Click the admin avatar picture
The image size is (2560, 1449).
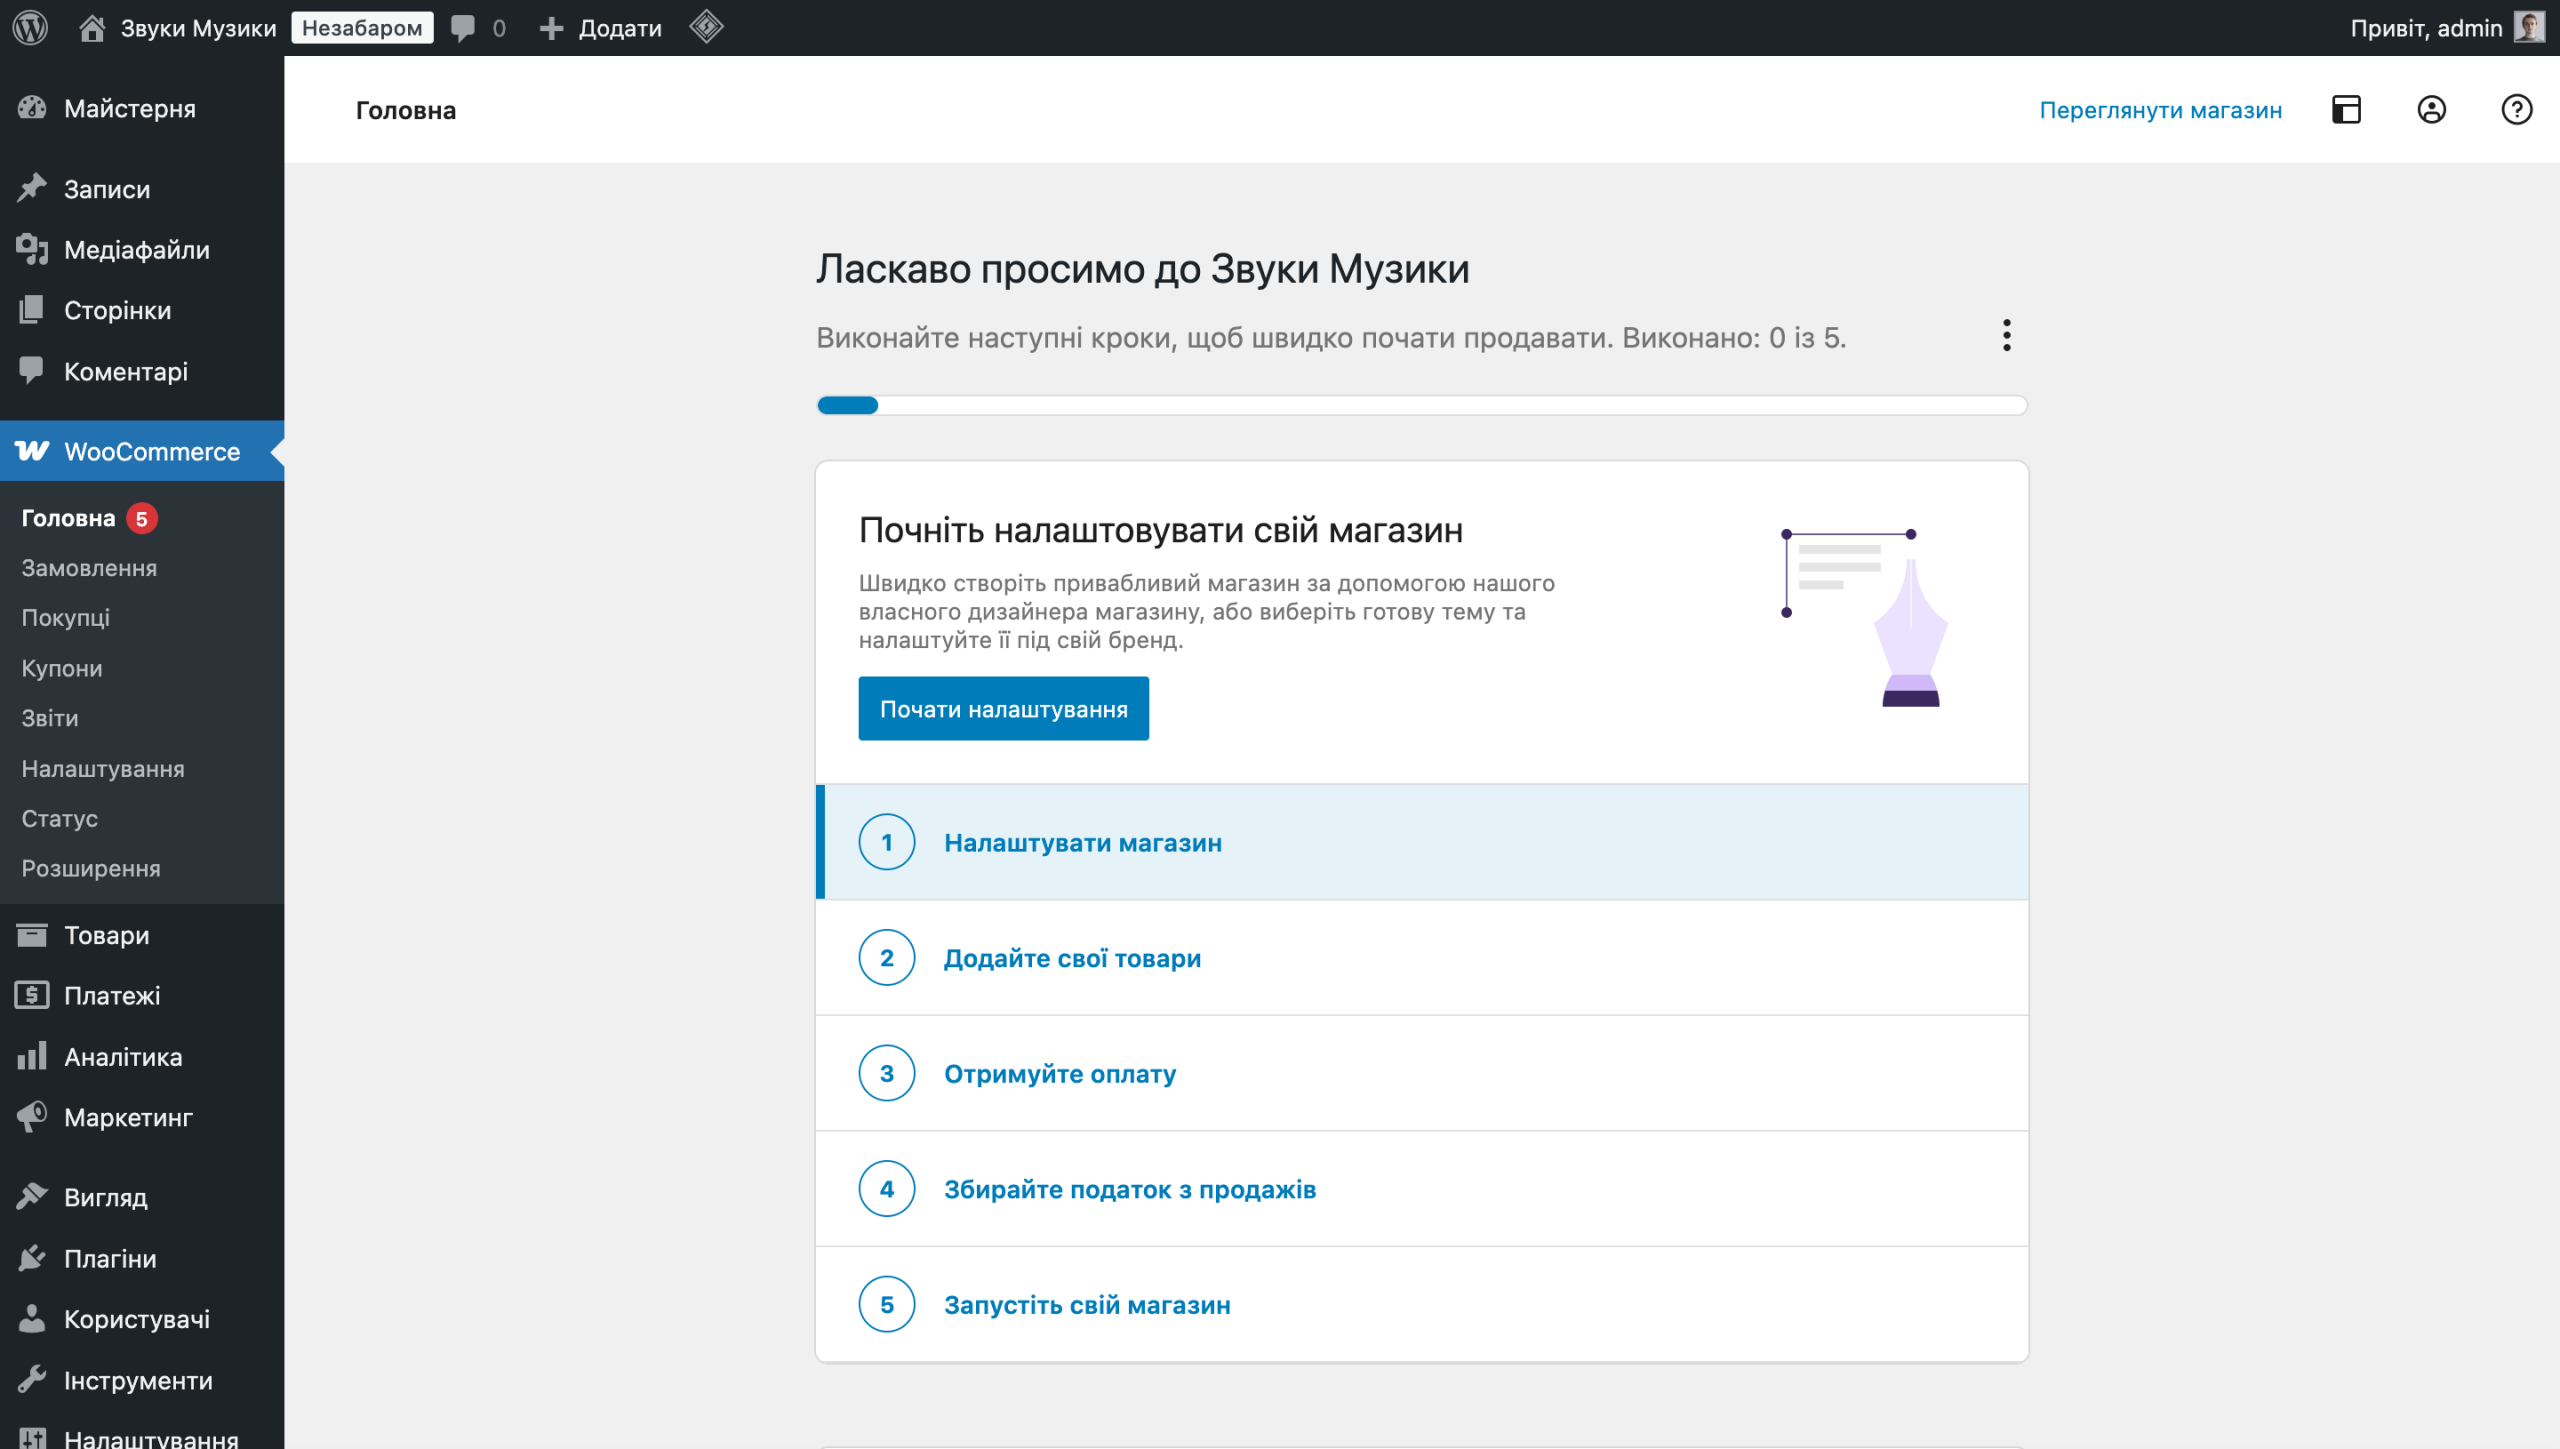tap(2529, 27)
